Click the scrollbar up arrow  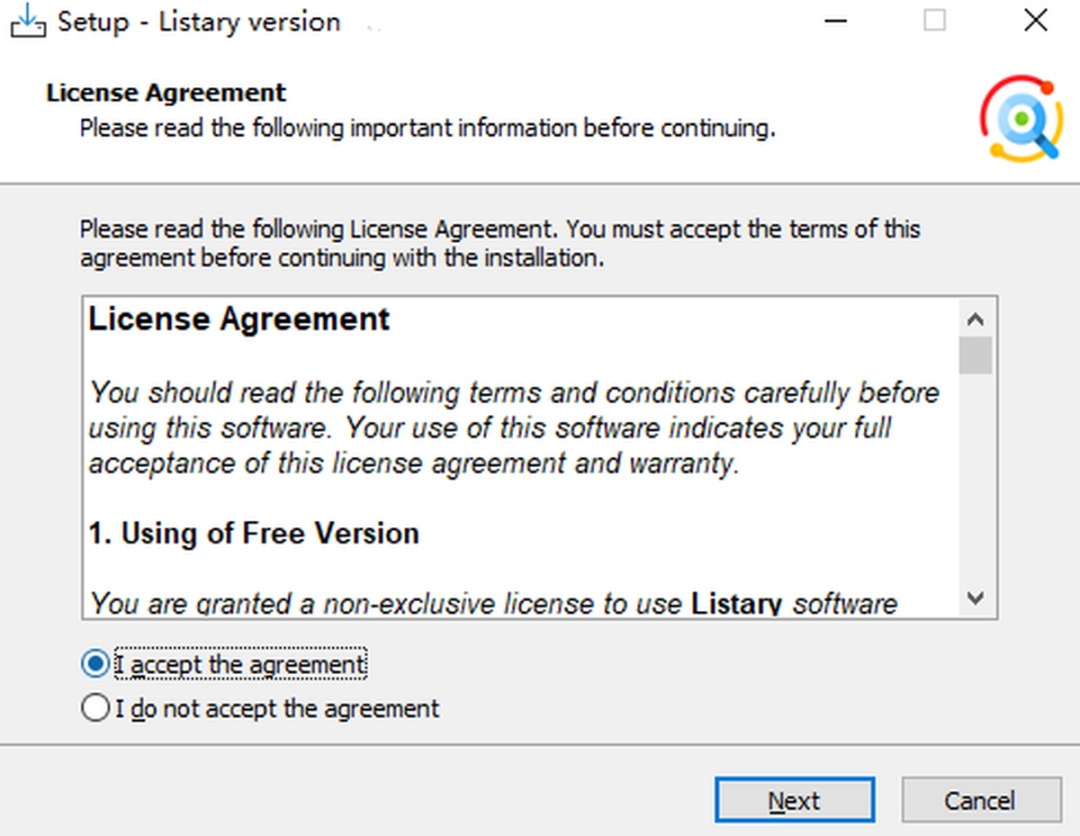pos(975,318)
